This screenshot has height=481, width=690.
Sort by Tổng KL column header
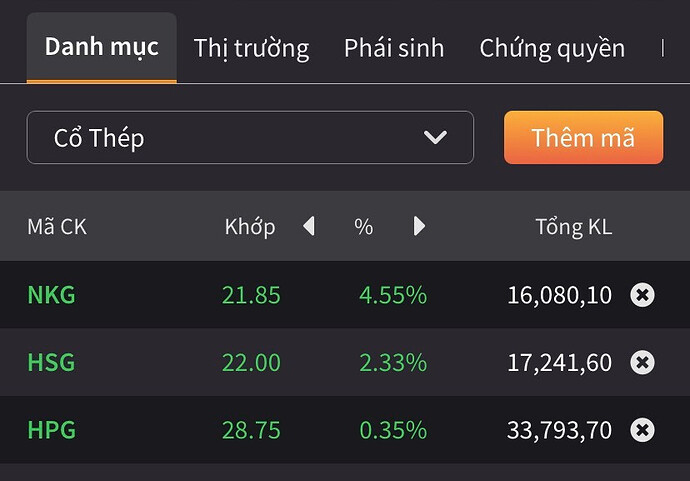(x=573, y=227)
